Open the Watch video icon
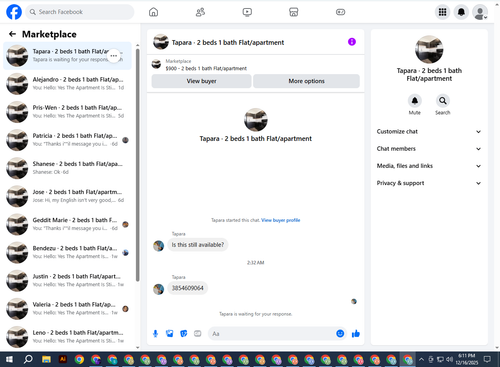 (247, 12)
